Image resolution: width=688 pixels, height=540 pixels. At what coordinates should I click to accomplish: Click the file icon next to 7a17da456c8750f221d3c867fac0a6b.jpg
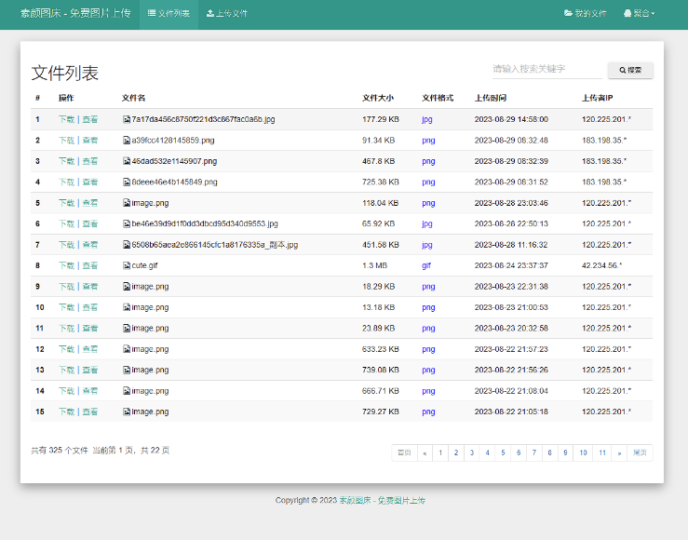coord(126,119)
